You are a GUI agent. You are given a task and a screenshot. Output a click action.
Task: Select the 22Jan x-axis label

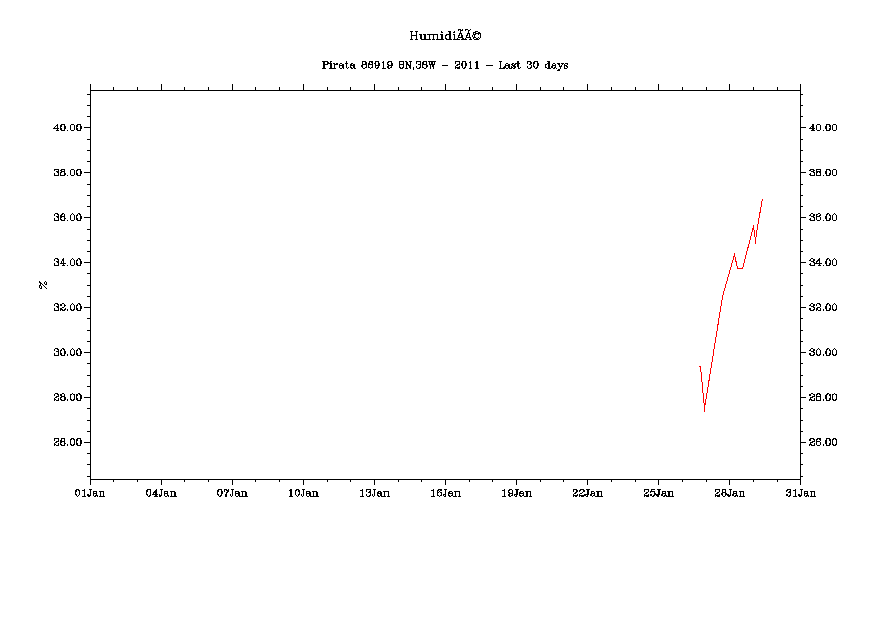click(587, 493)
